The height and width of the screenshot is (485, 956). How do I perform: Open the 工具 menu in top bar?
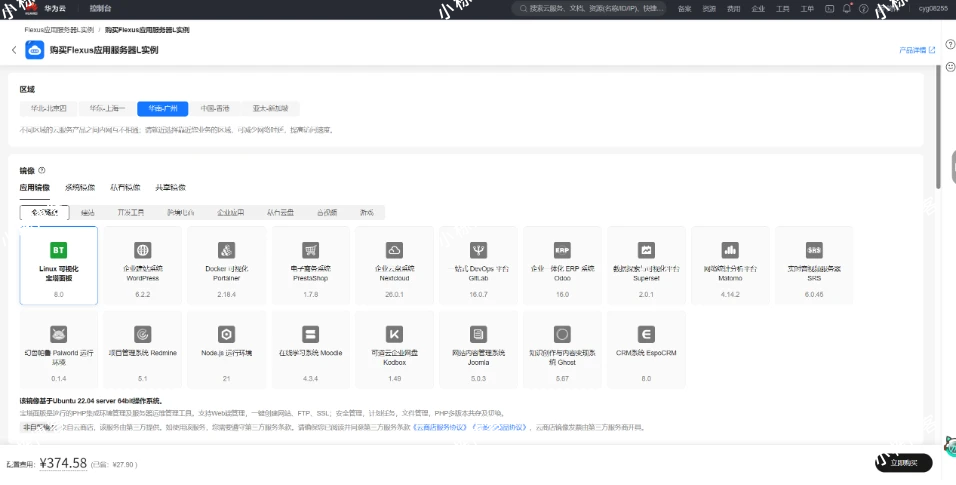[x=783, y=9]
